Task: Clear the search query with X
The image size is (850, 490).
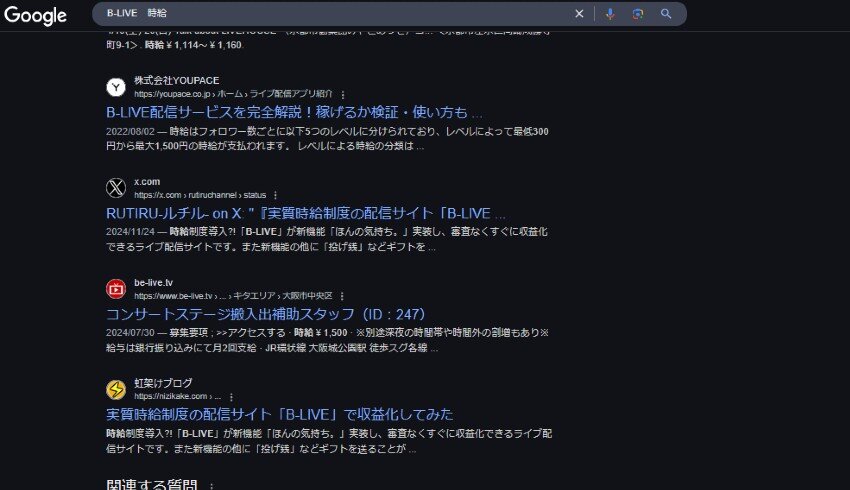Action: (579, 14)
